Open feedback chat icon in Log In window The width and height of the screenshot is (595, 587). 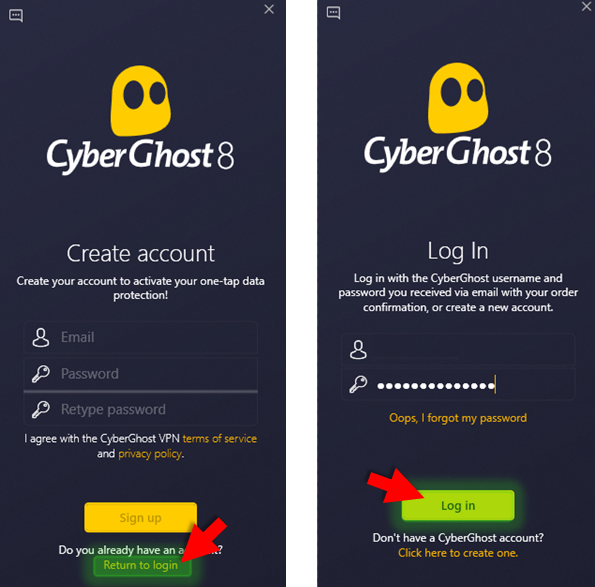pos(333,13)
